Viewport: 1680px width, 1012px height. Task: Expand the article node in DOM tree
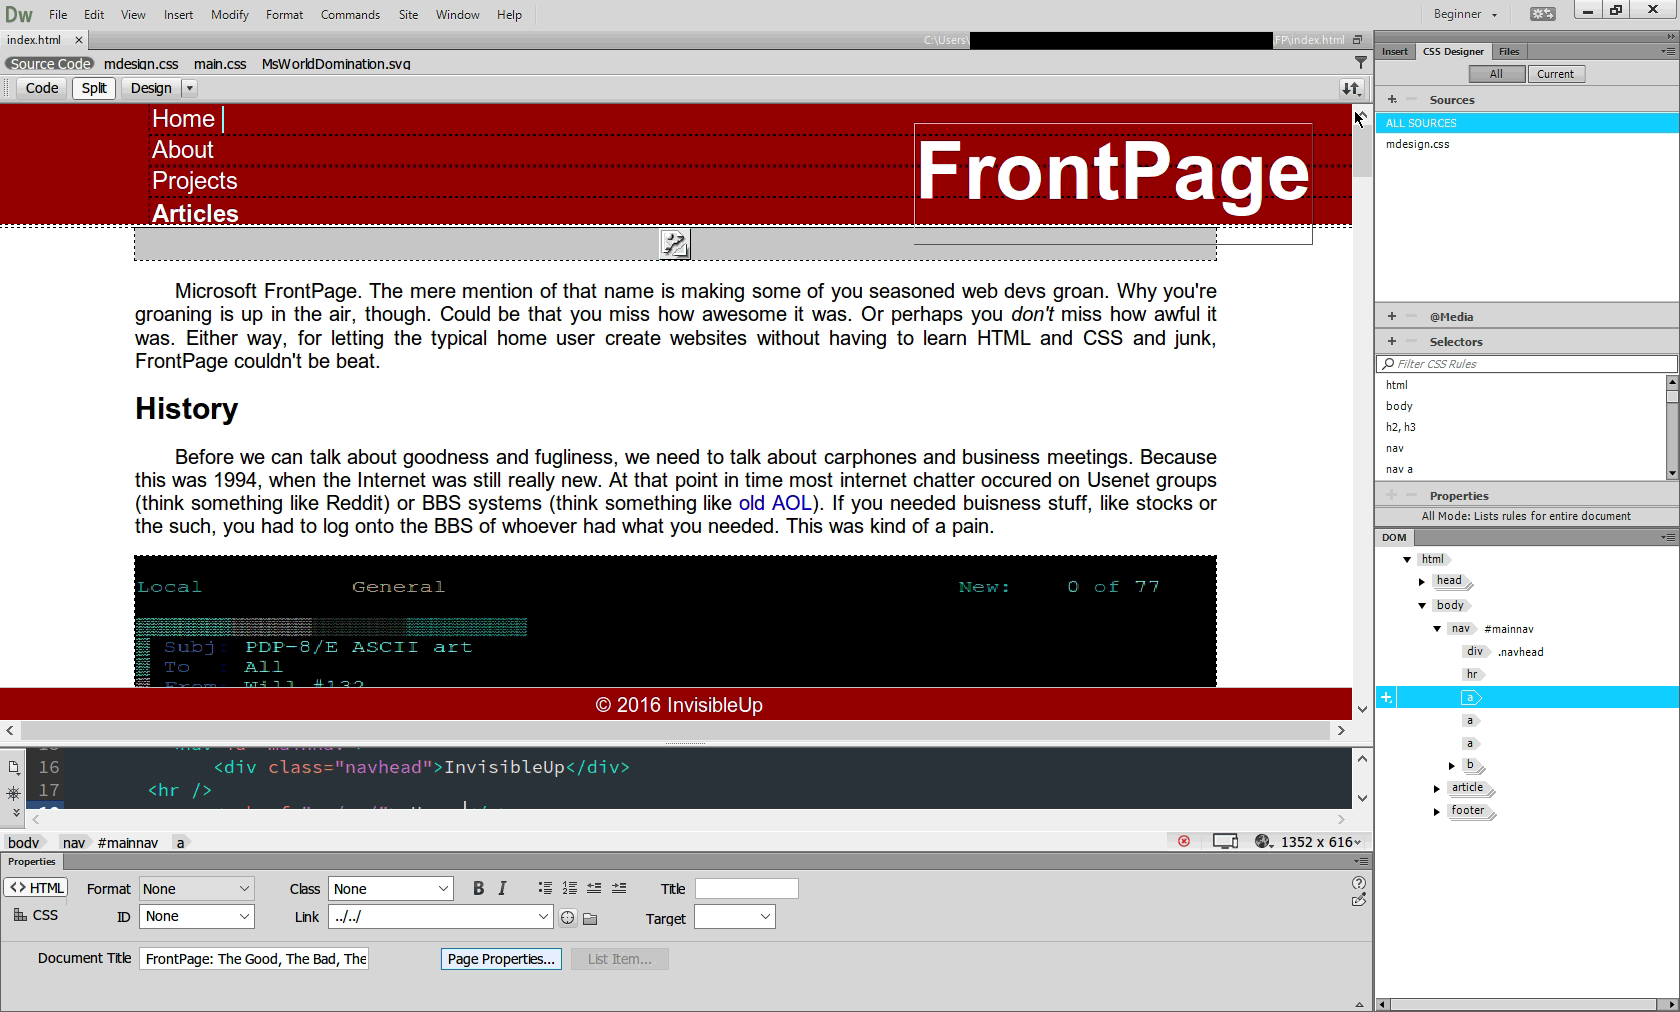point(1437,789)
